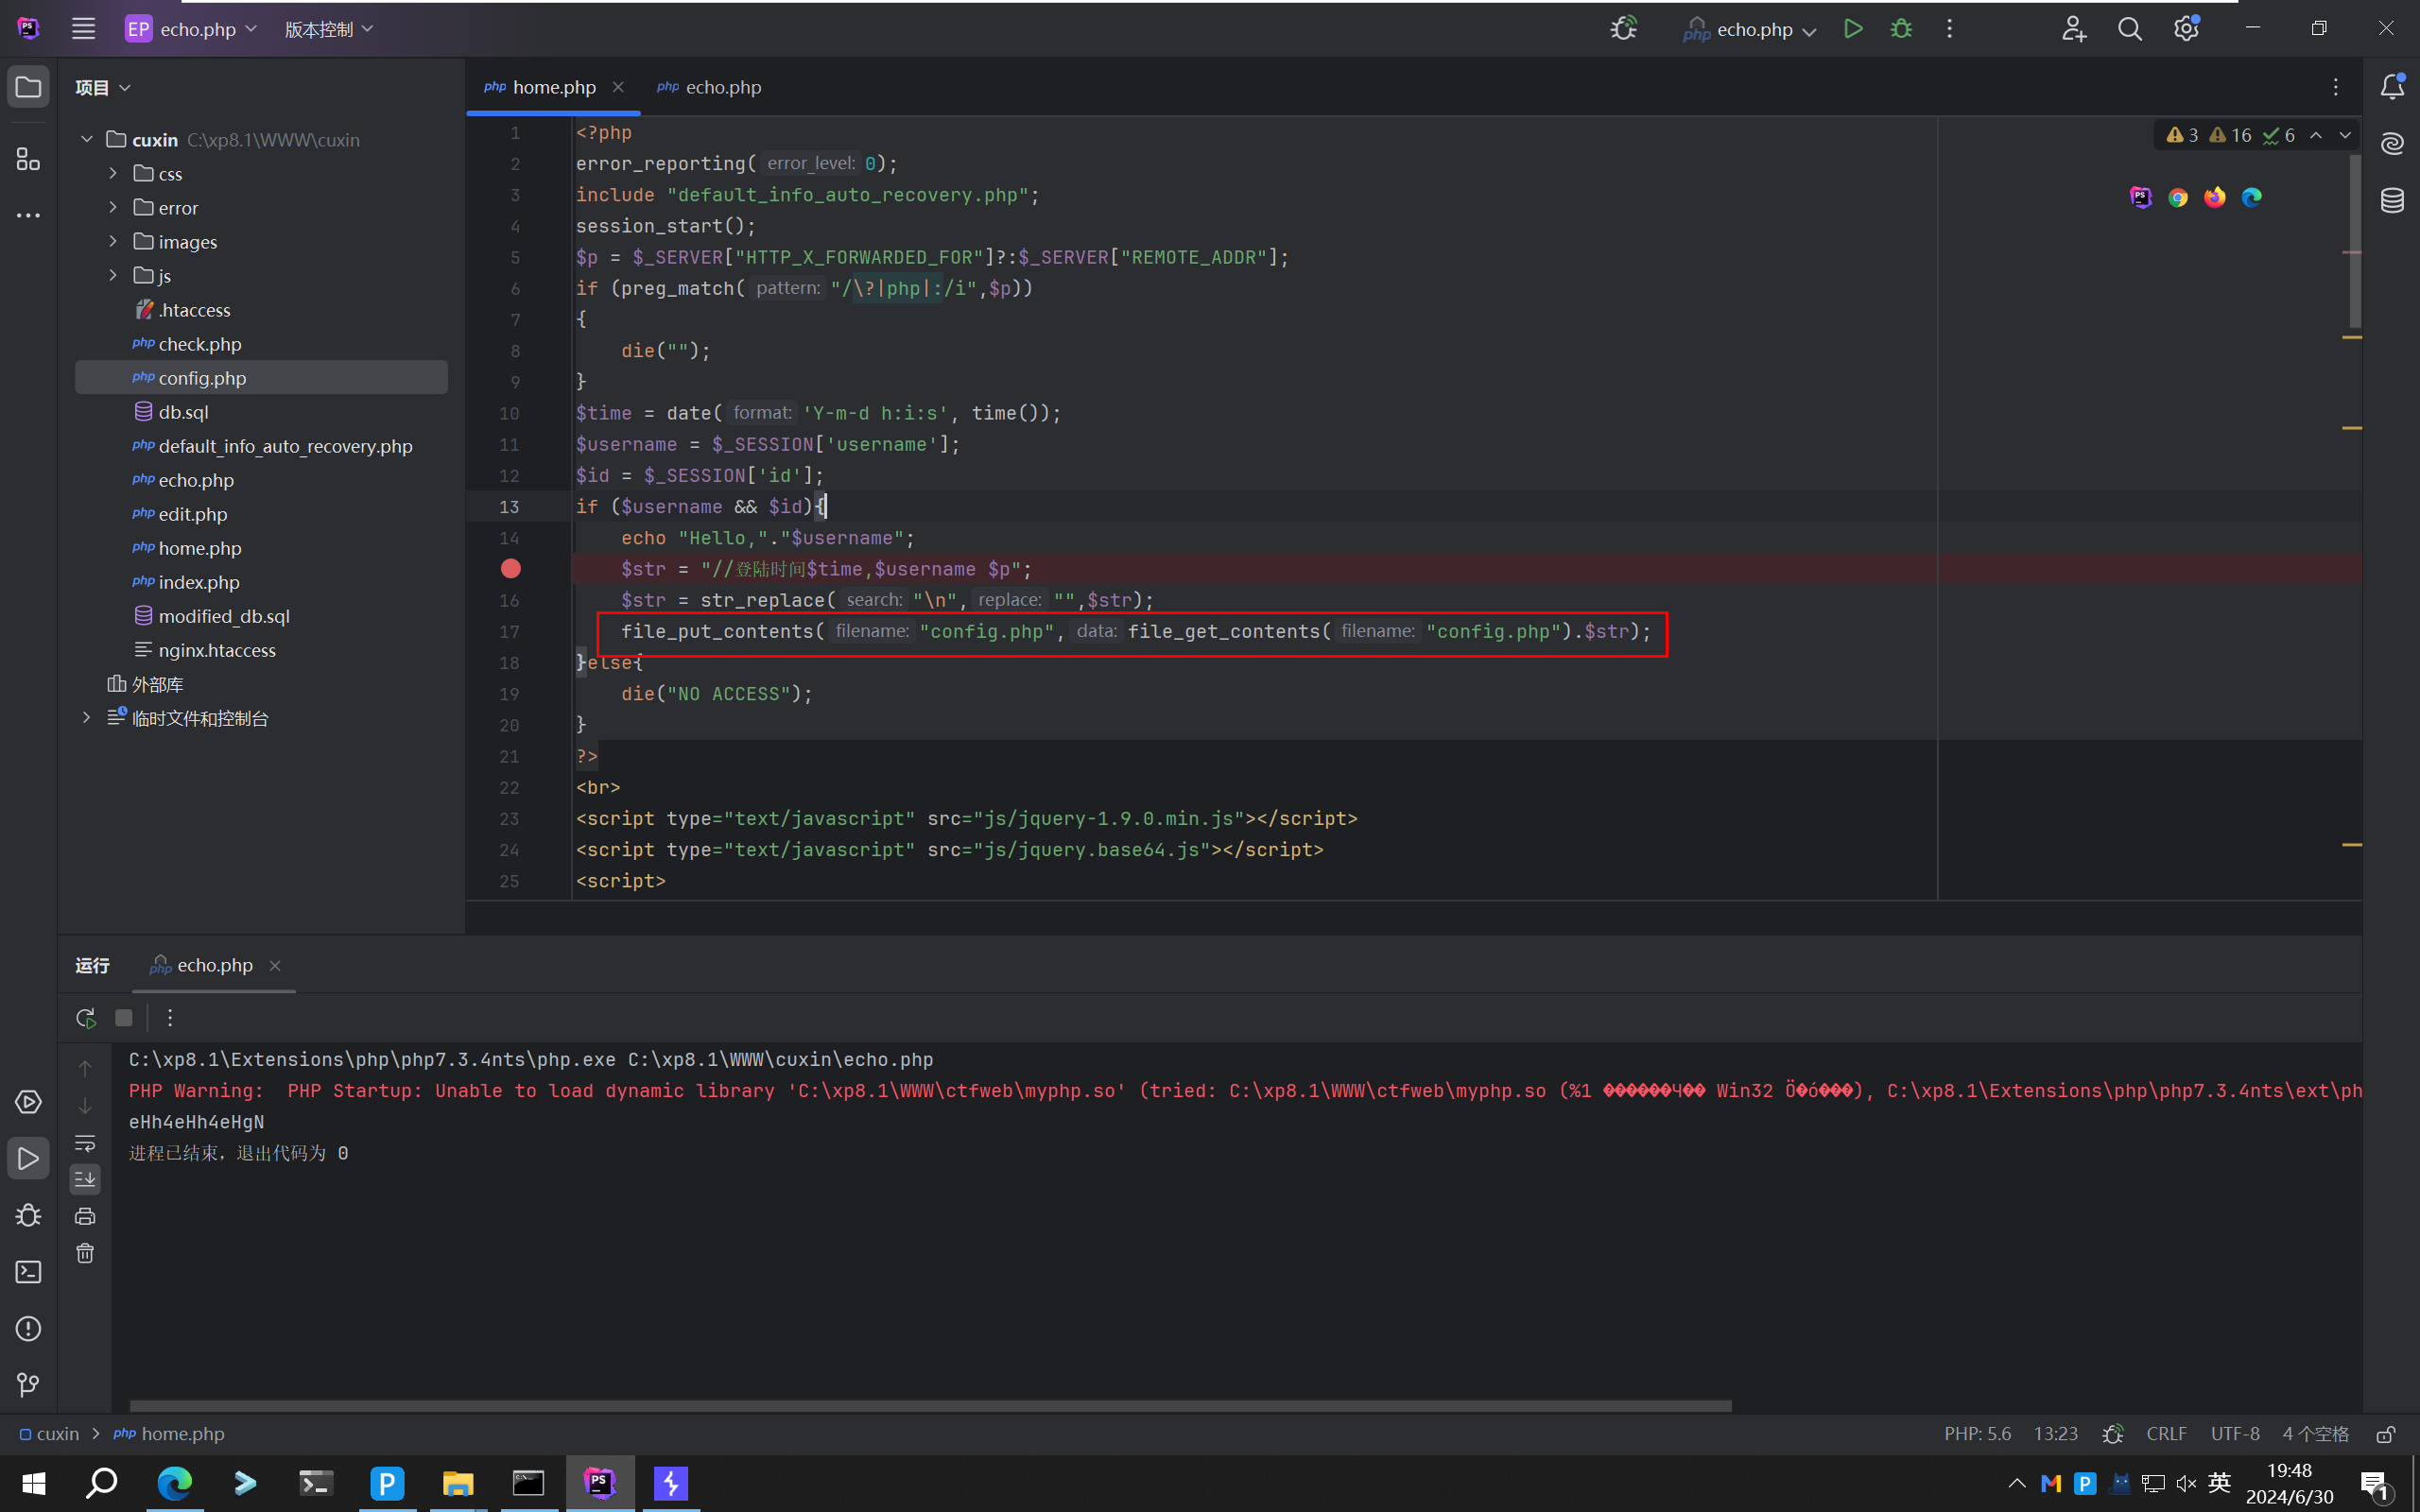Open the main hamburger menu
The height and width of the screenshot is (1512, 2420).
[83, 29]
